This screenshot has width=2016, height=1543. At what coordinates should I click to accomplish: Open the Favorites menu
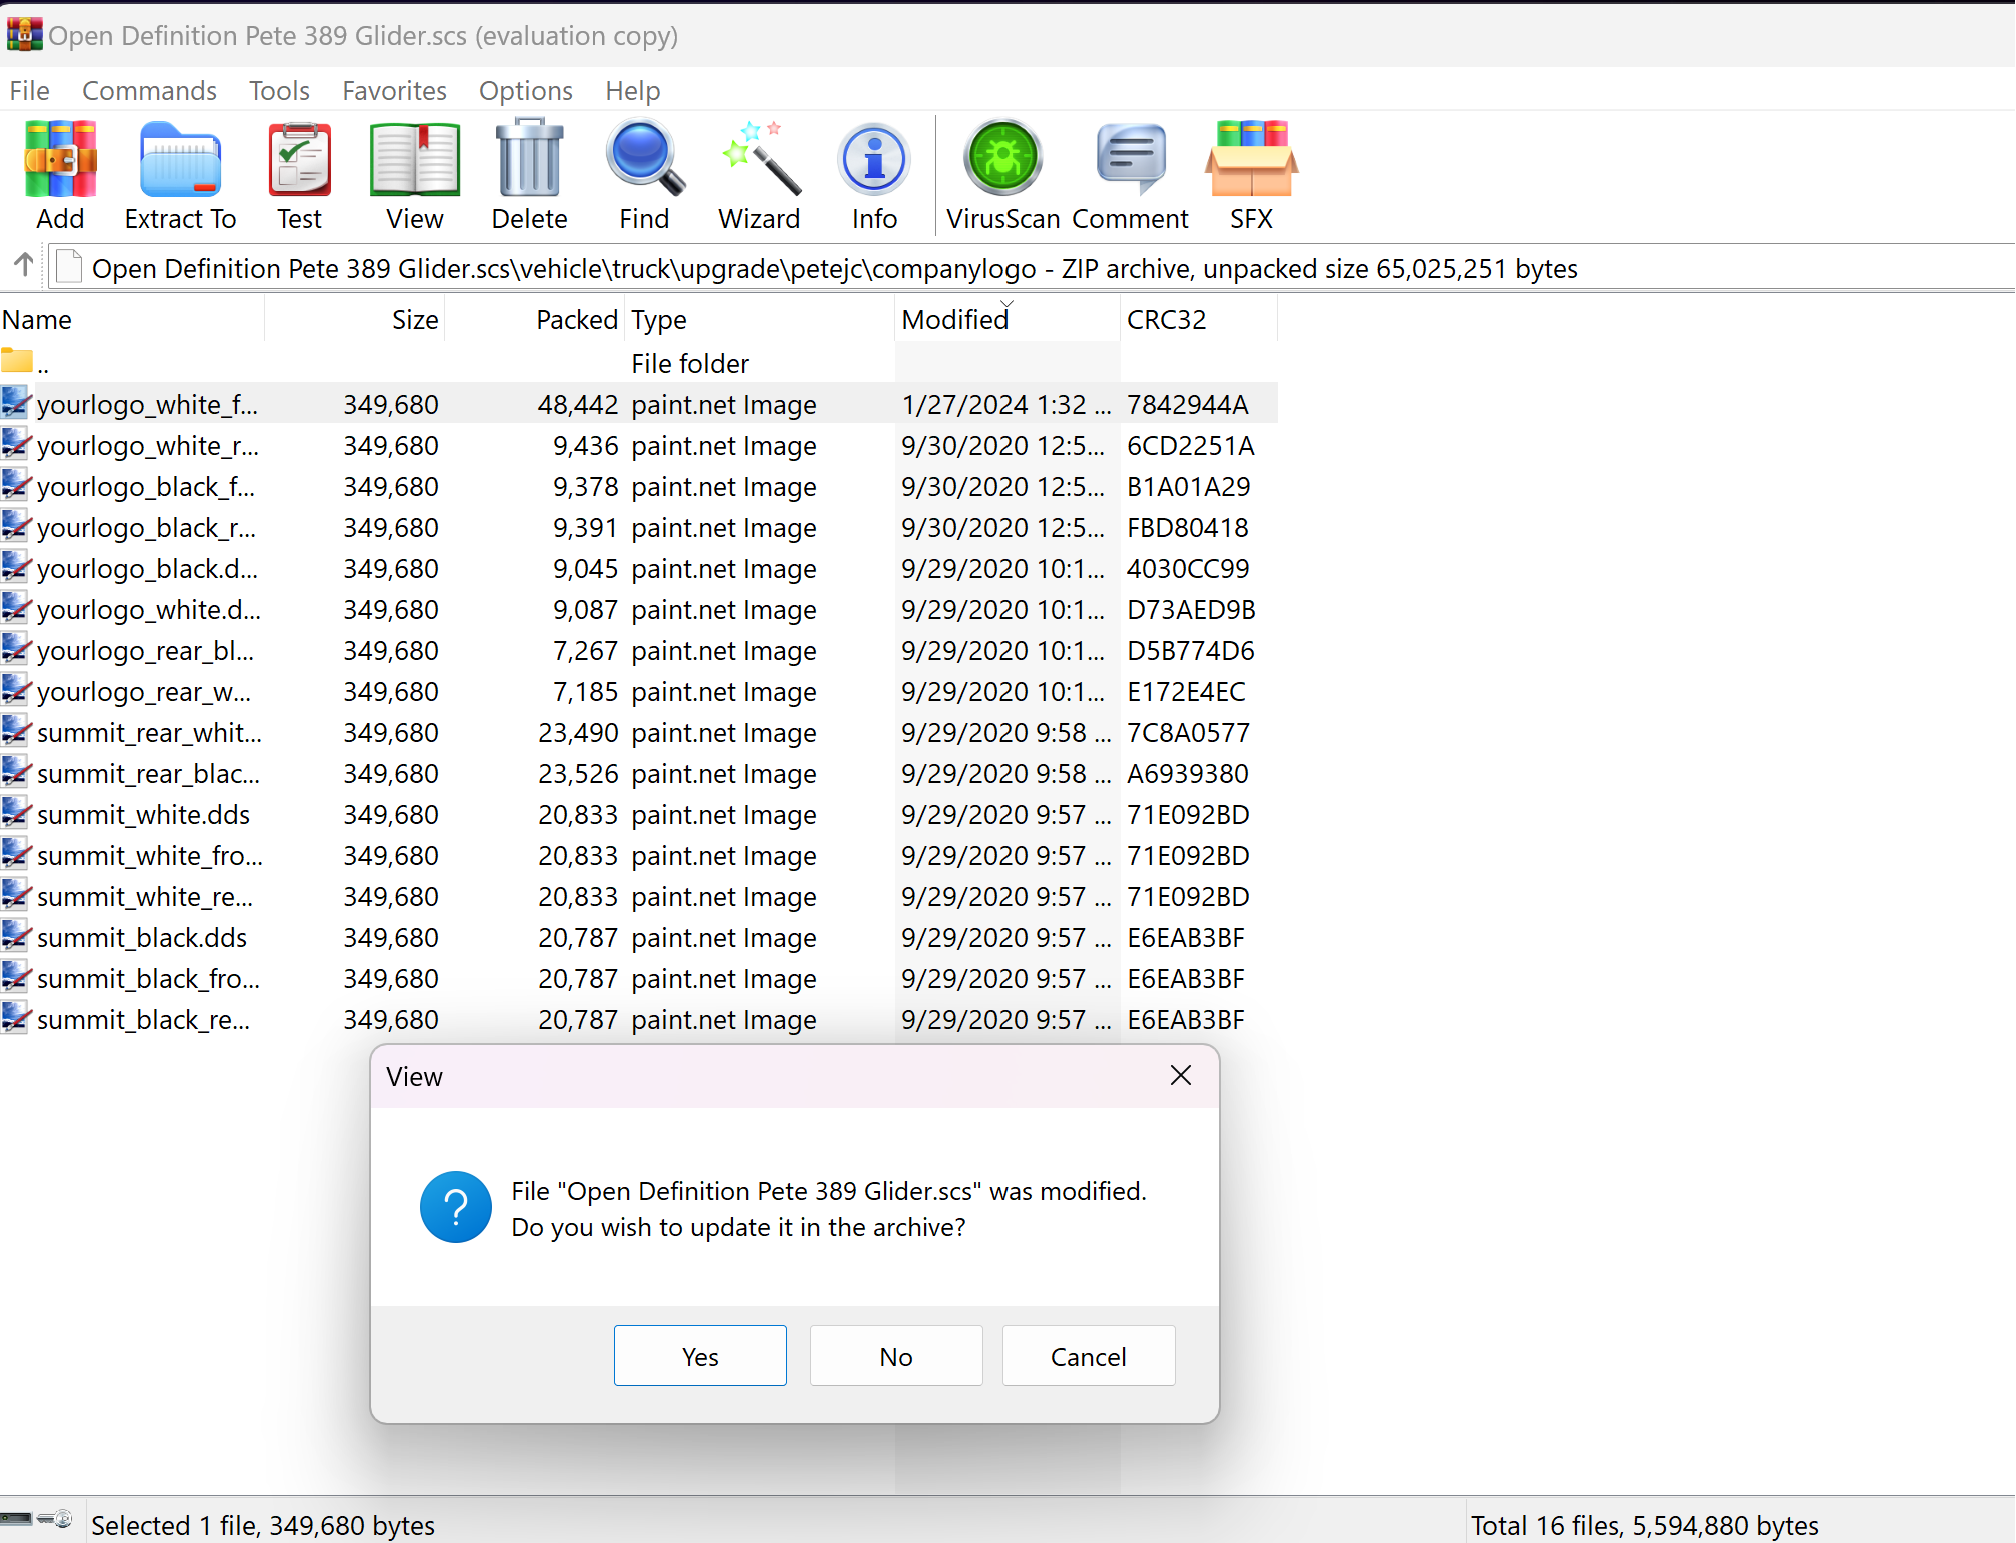point(394,91)
